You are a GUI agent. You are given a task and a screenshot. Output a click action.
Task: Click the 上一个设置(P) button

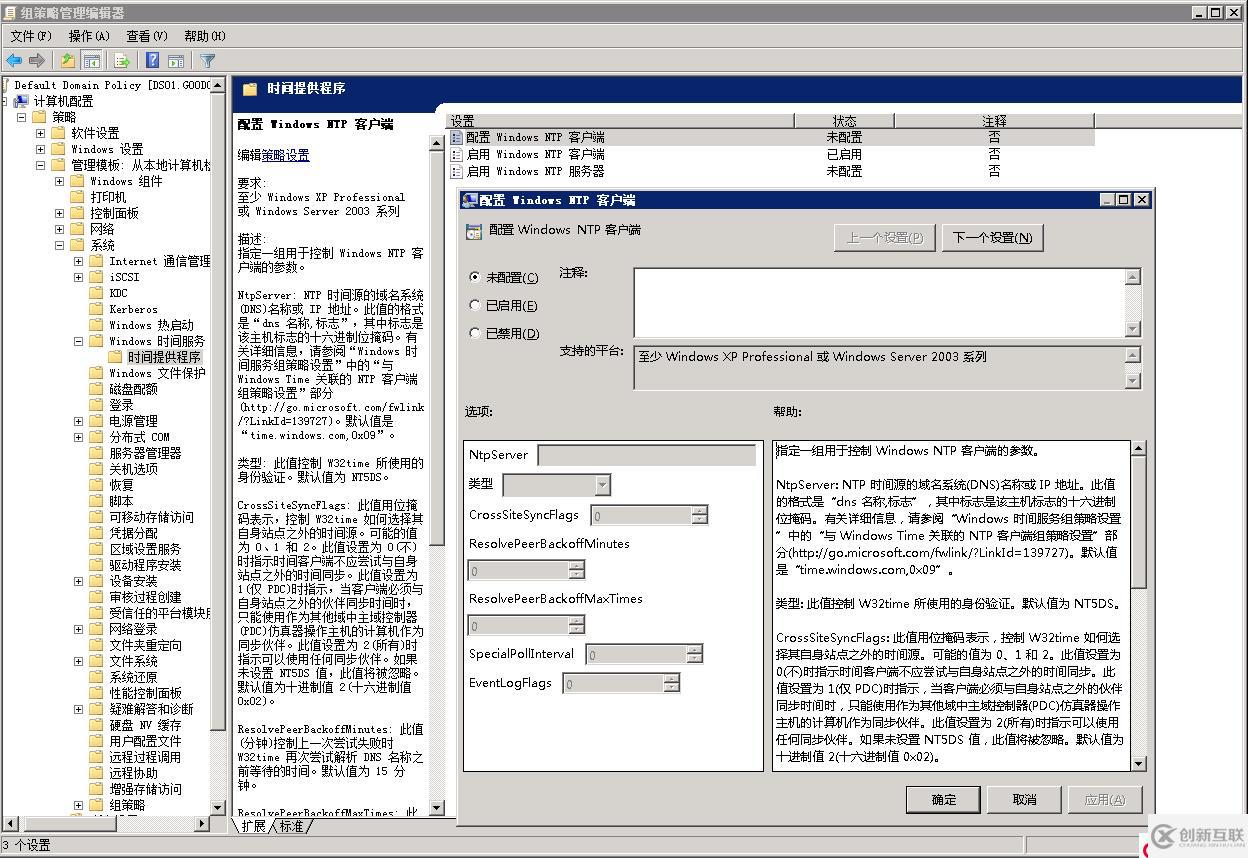click(x=884, y=238)
